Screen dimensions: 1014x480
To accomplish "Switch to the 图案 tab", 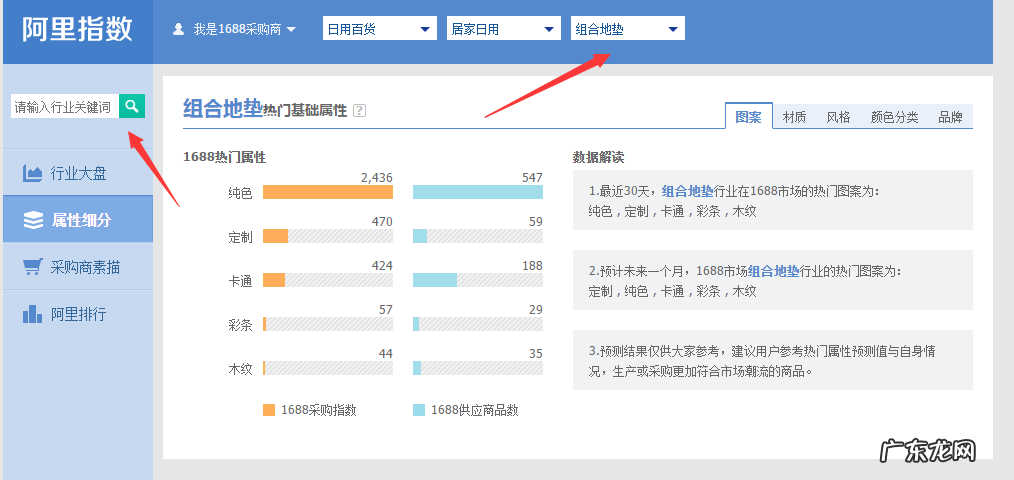I will pyautogui.click(x=748, y=116).
